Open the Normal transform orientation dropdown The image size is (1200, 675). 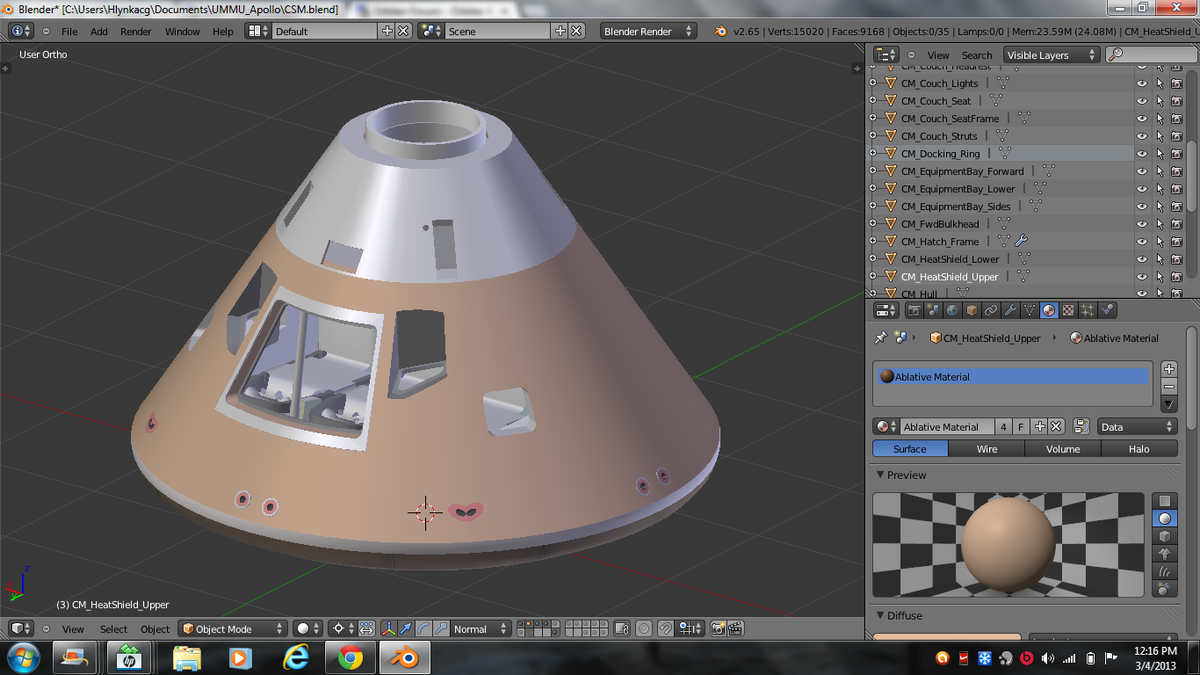481,629
